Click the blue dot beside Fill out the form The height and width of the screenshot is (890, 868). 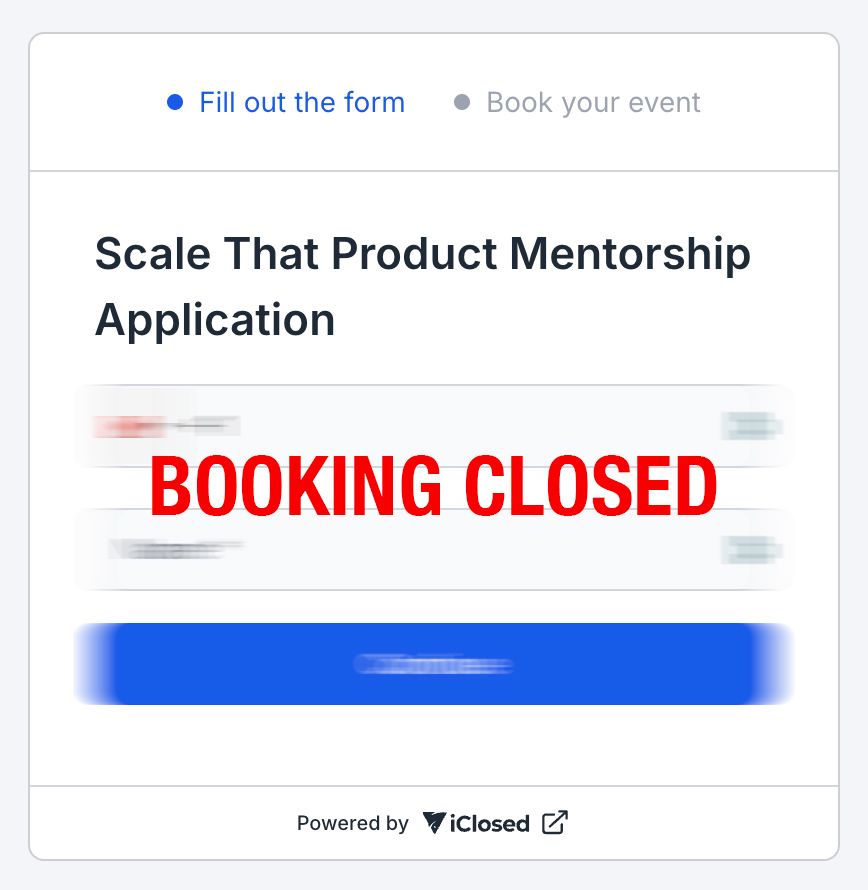point(175,102)
